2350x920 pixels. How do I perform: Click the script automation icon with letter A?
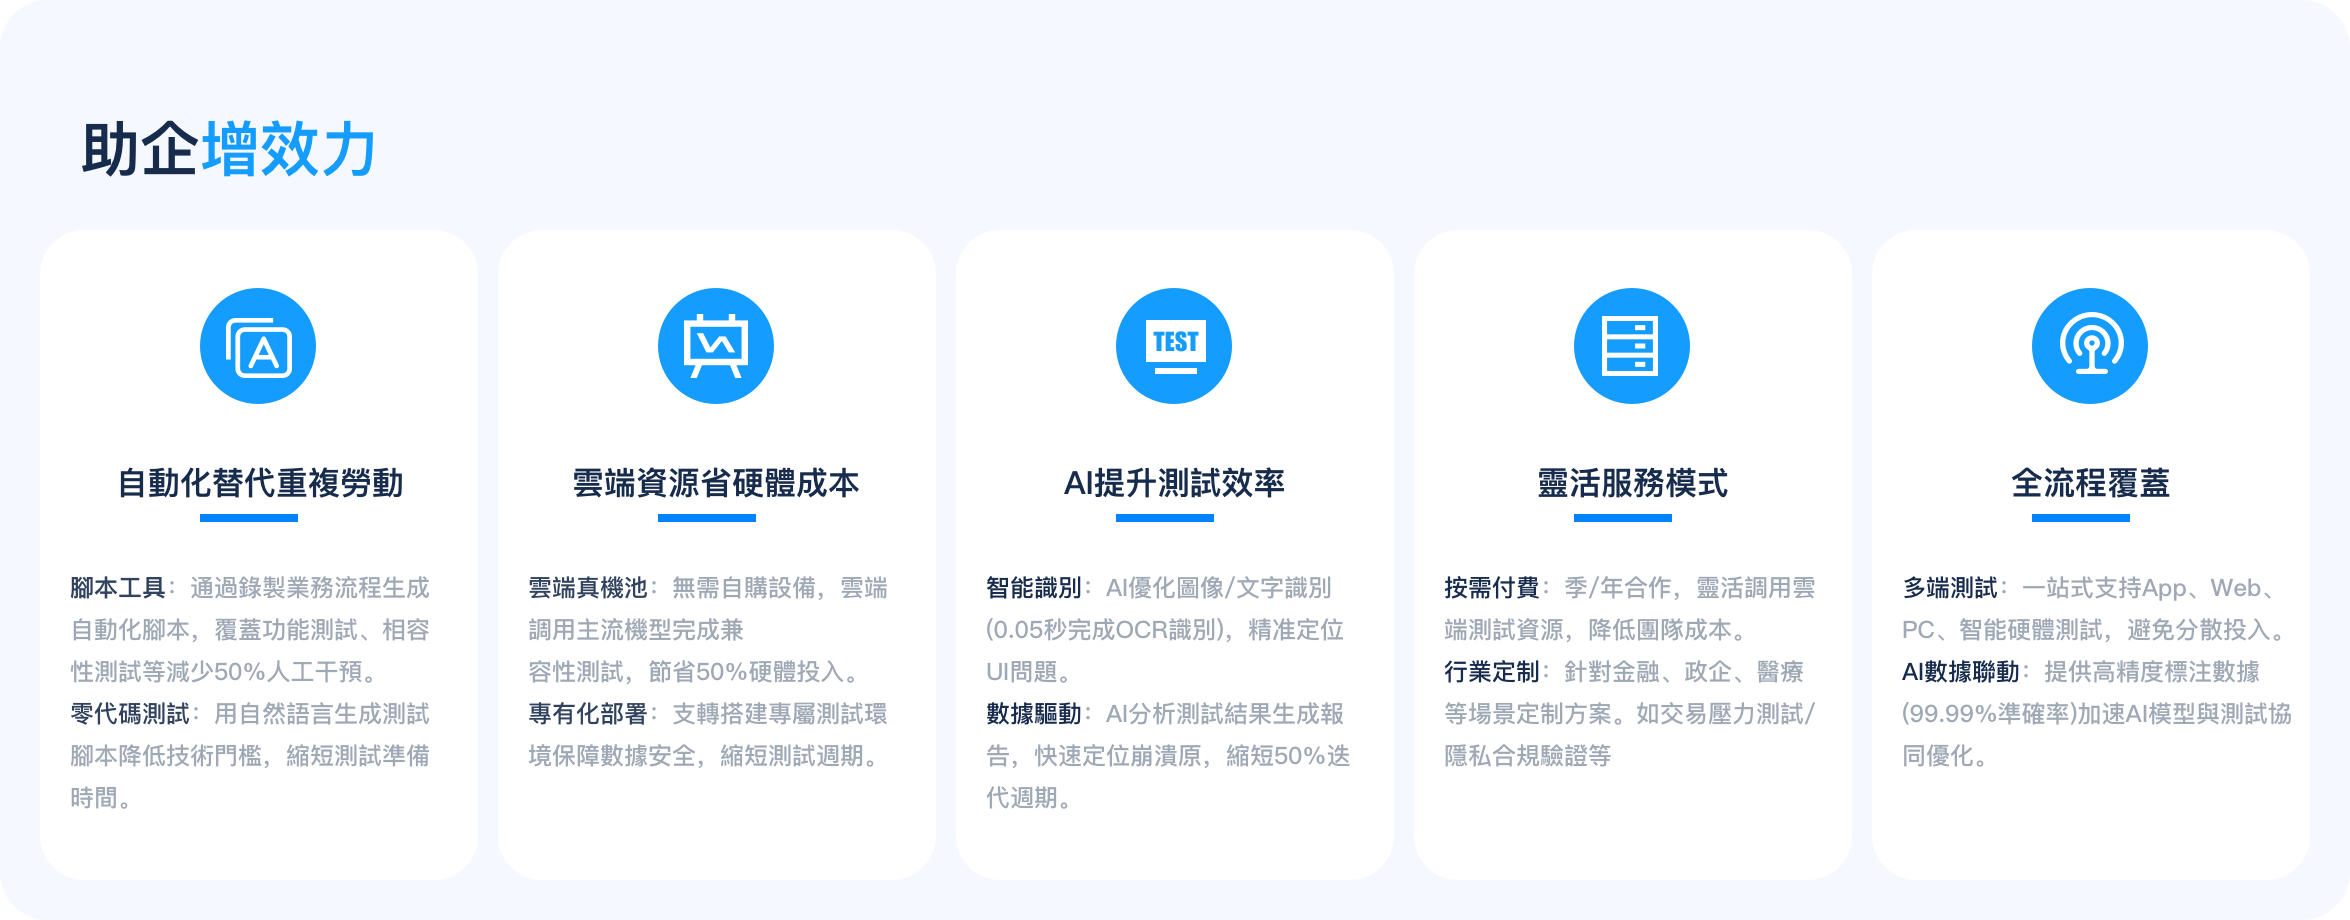258,346
